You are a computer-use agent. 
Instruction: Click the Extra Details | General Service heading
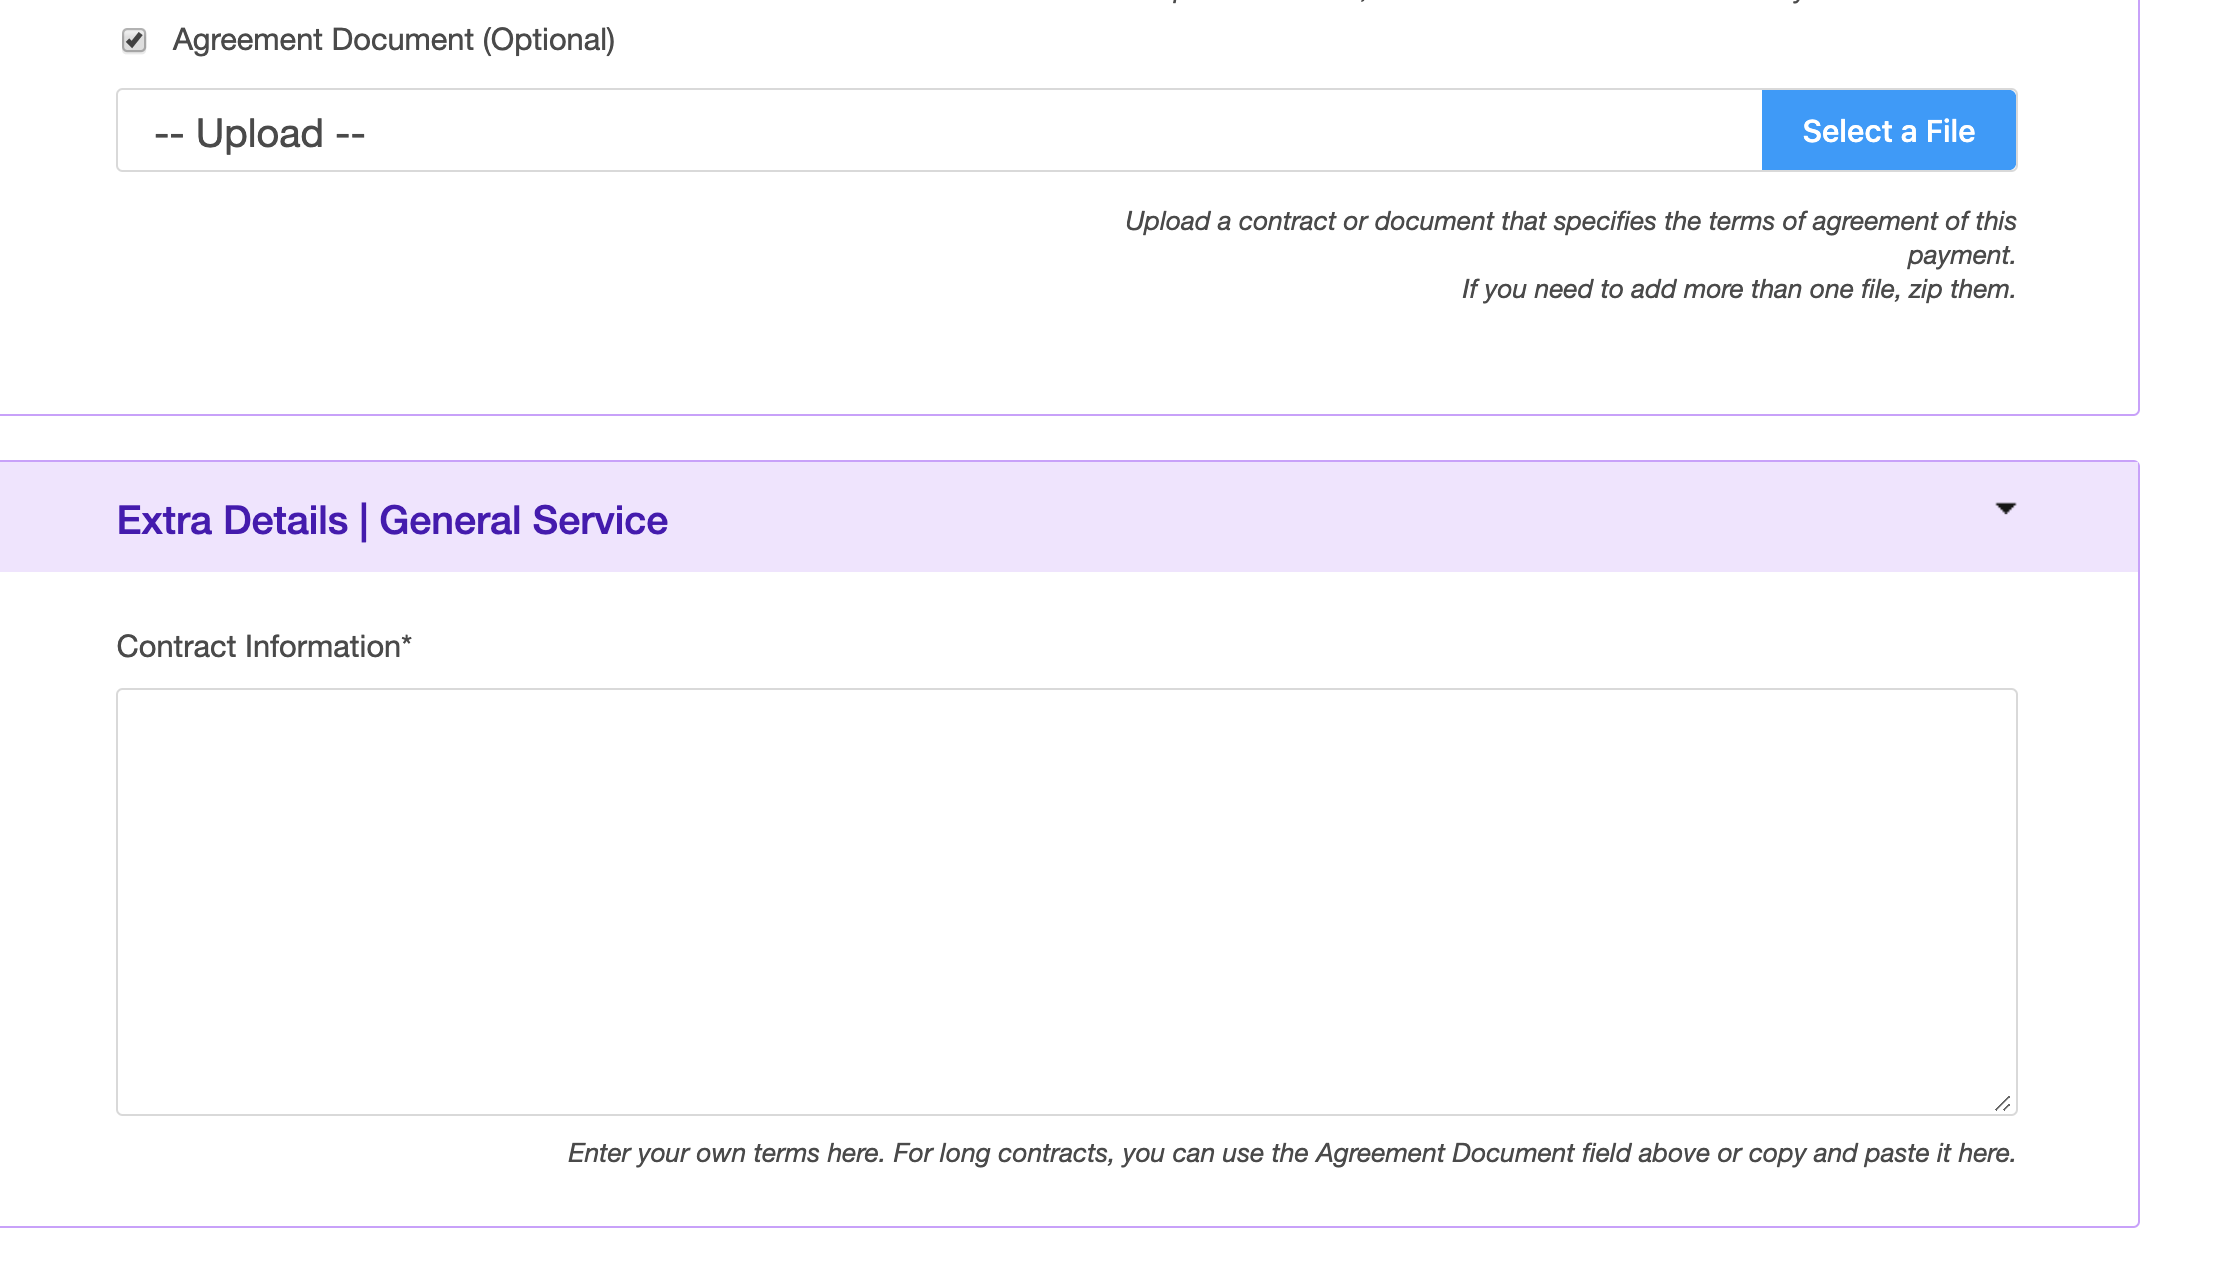[392, 520]
